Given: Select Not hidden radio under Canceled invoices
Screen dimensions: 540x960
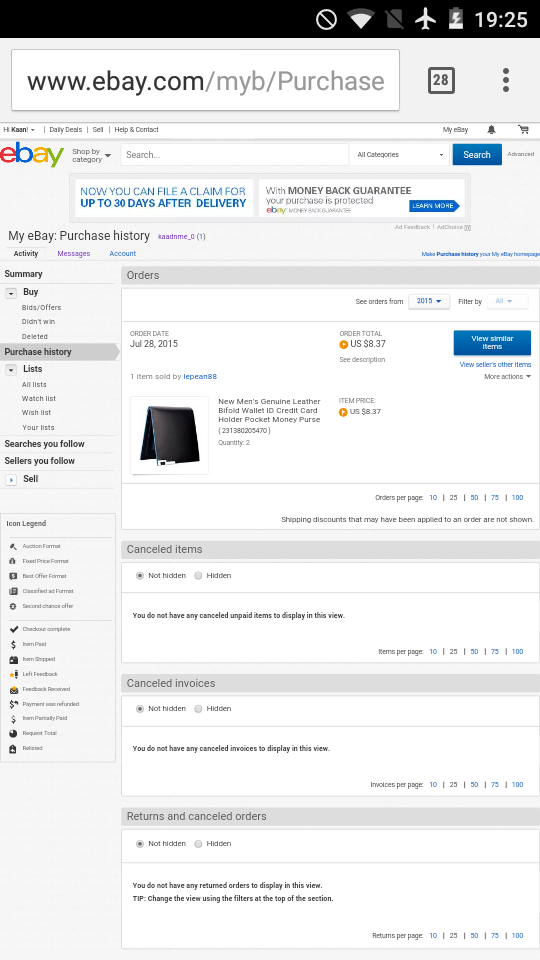Looking at the screenshot, I should pyautogui.click(x=140, y=708).
